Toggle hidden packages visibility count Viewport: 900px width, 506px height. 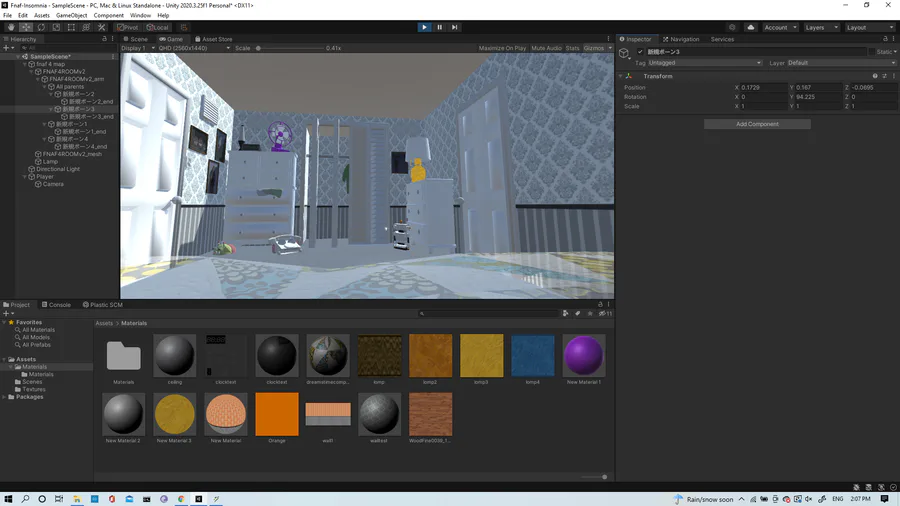click(606, 313)
